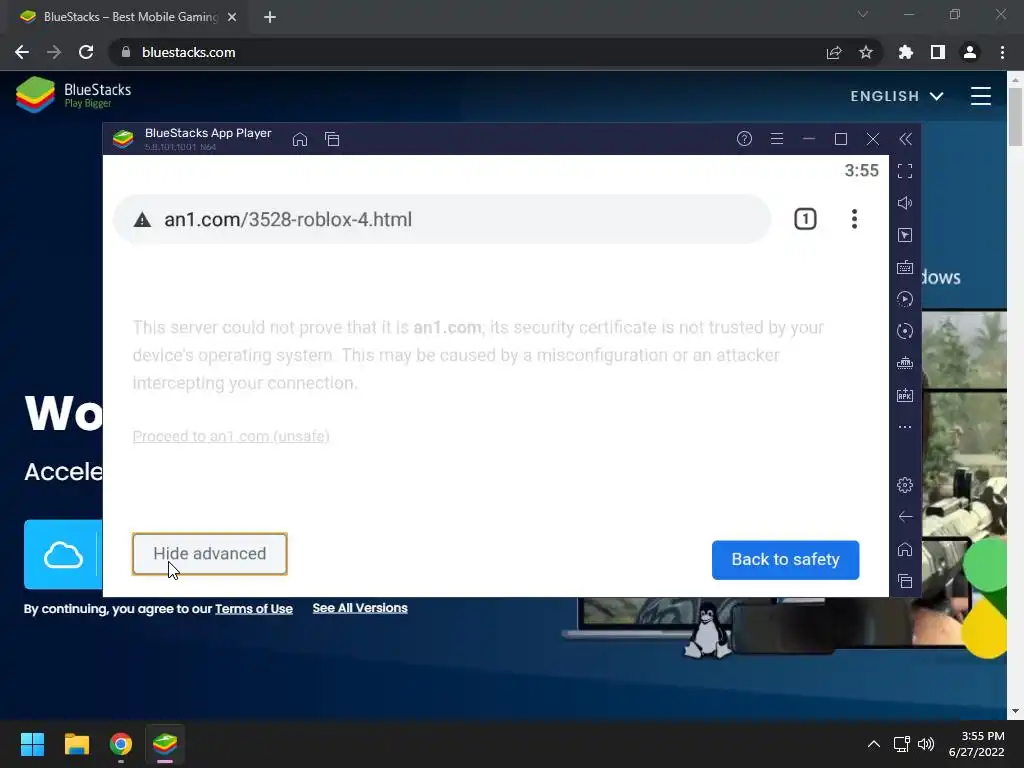Viewport: 1024px width, 768px height.
Task: Open BlueStacks App Player hamburger menu
Action: tap(776, 138)
